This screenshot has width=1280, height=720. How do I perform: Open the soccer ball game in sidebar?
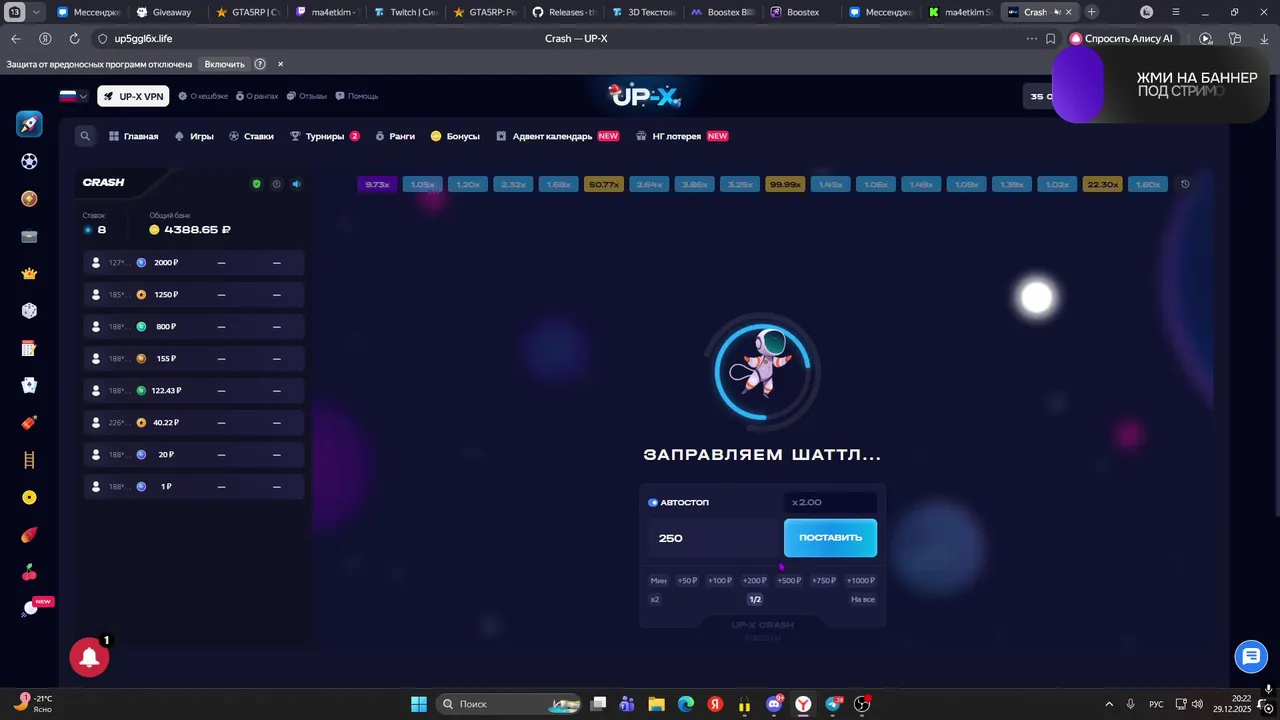pyautogui.click(x=29, y=161)
